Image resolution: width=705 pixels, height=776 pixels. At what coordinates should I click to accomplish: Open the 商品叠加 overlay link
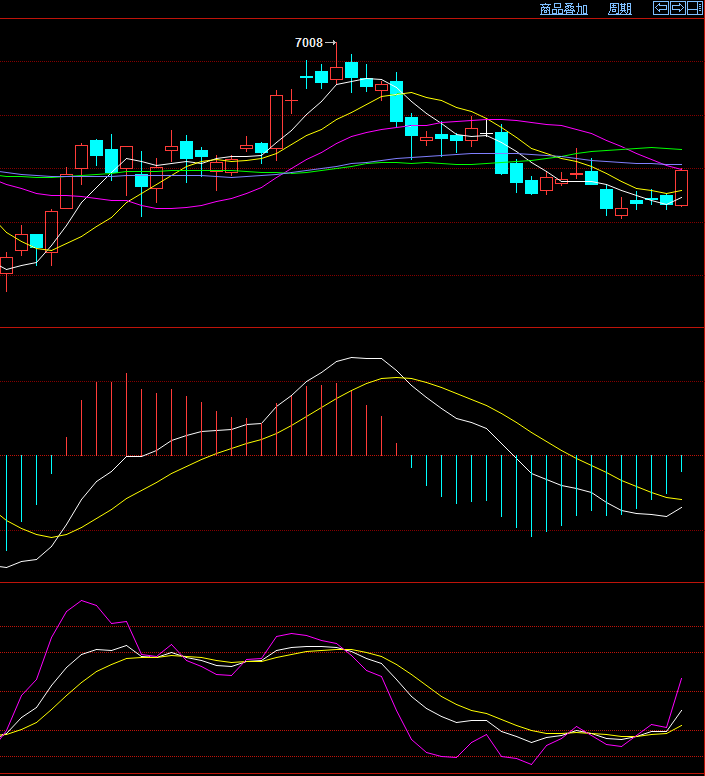coord(564,9)
